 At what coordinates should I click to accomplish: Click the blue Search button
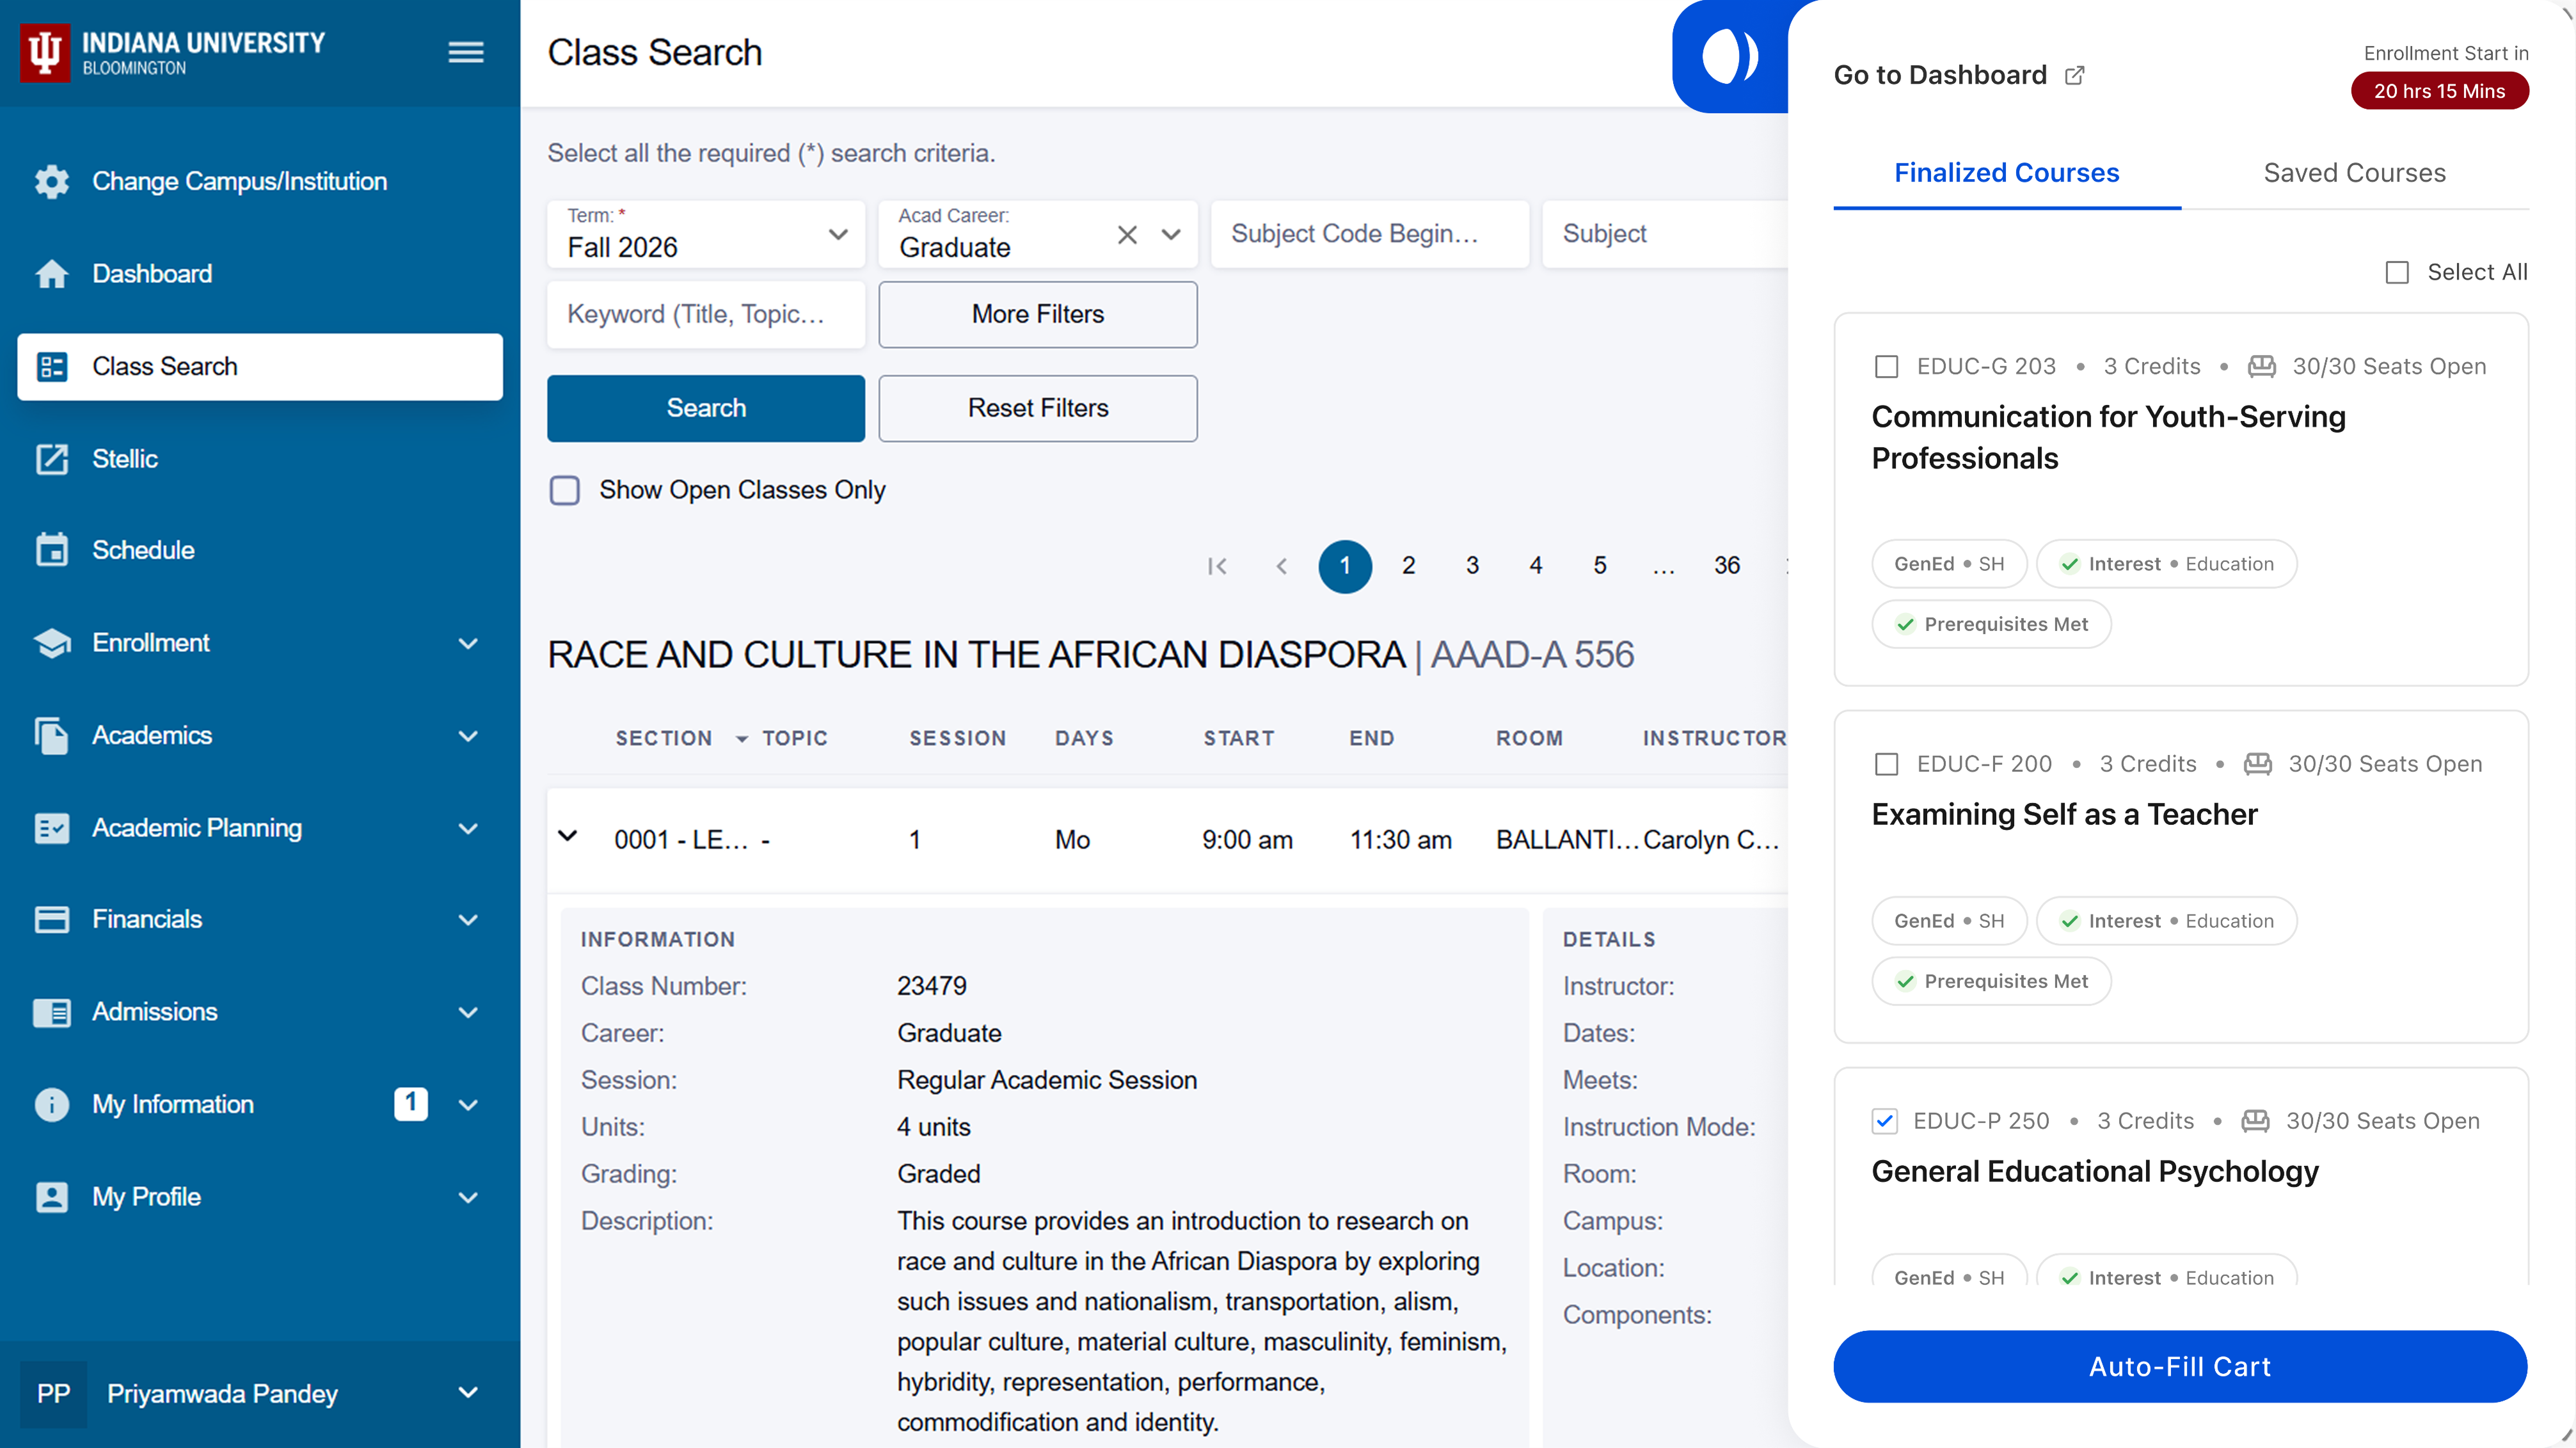coord(706,408)
